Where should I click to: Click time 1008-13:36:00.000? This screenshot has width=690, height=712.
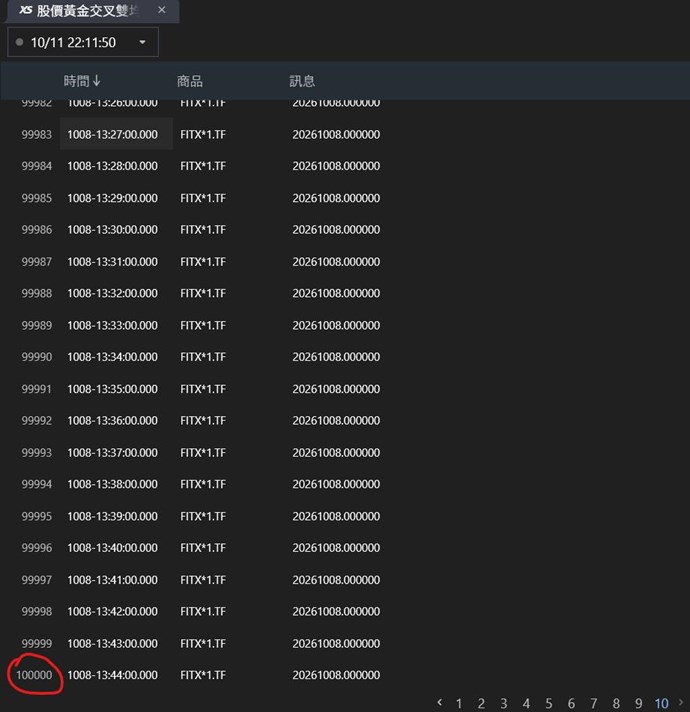click(113, 420)
